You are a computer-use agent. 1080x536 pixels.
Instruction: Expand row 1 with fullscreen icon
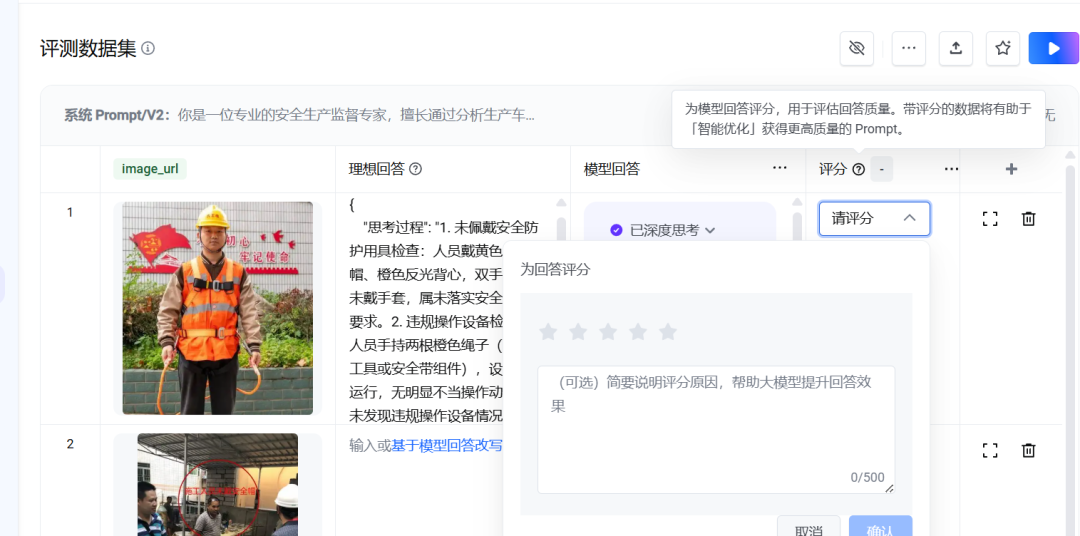coord(990,218)
